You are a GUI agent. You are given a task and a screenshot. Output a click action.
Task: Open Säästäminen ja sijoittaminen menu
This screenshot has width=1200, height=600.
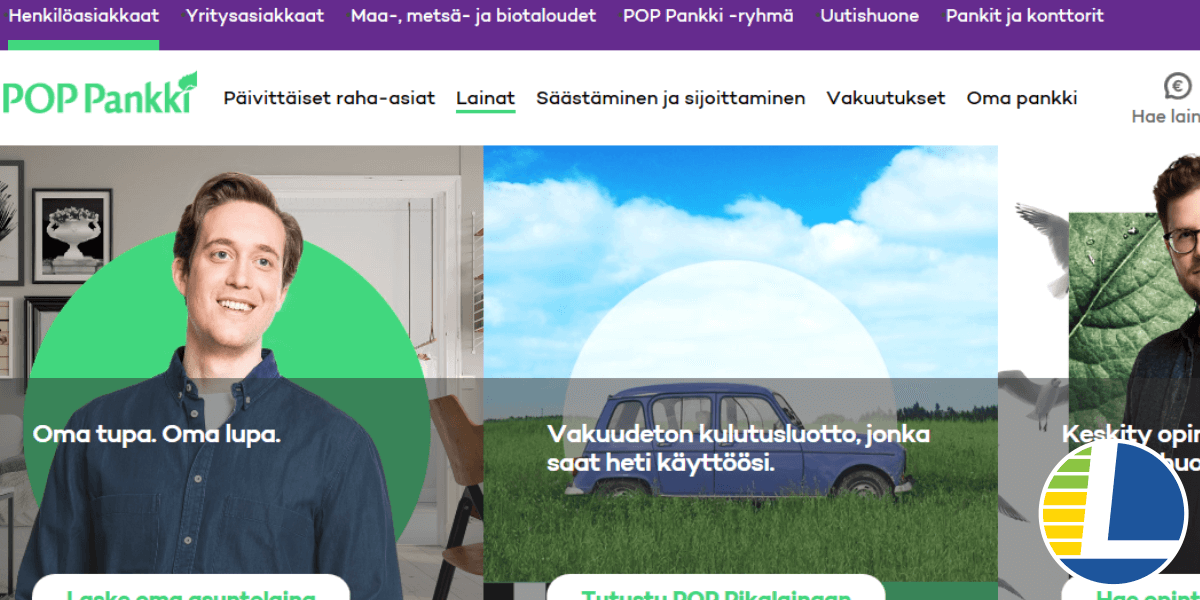point(671,98)
